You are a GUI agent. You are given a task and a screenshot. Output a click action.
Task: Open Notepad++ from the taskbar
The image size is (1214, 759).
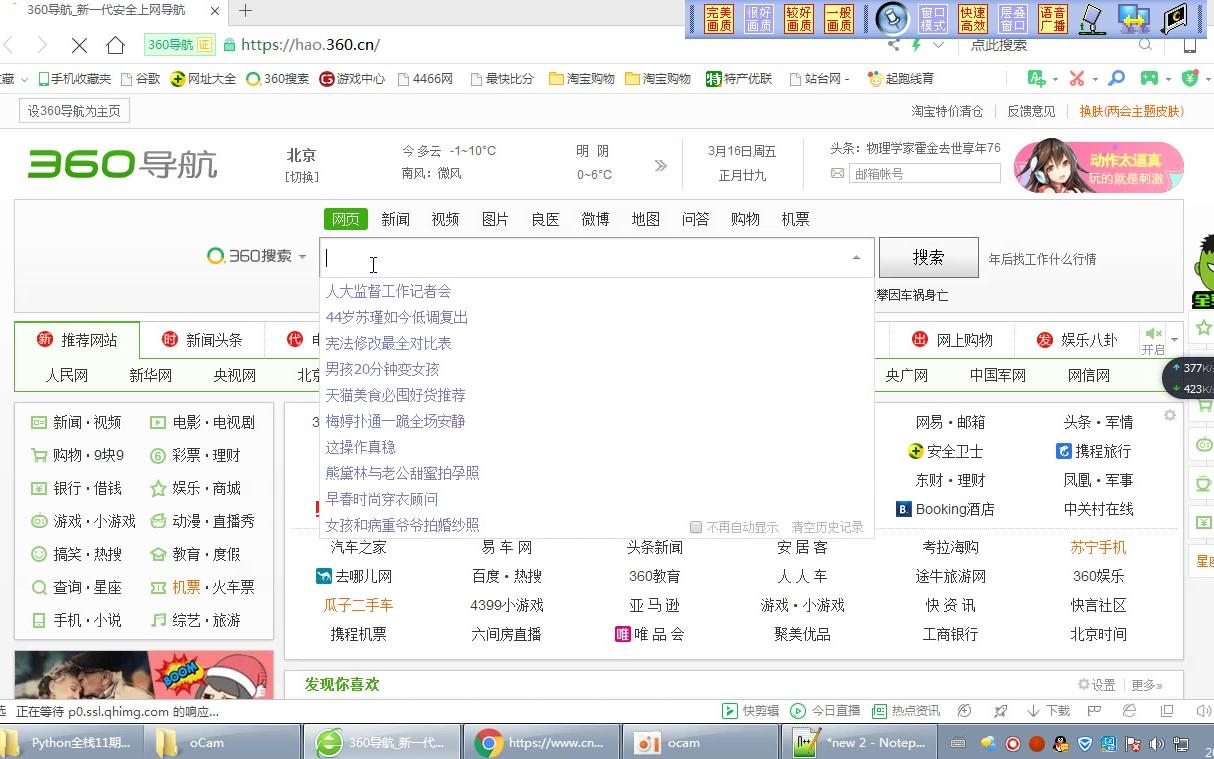click(x=860, y=742)
